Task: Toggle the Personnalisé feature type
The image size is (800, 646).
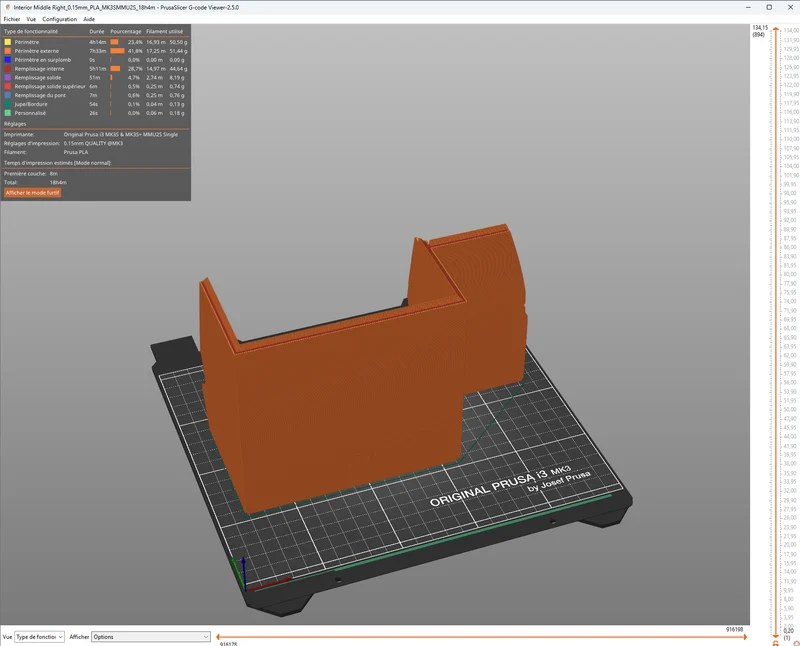Action: [x=96, y=113]
